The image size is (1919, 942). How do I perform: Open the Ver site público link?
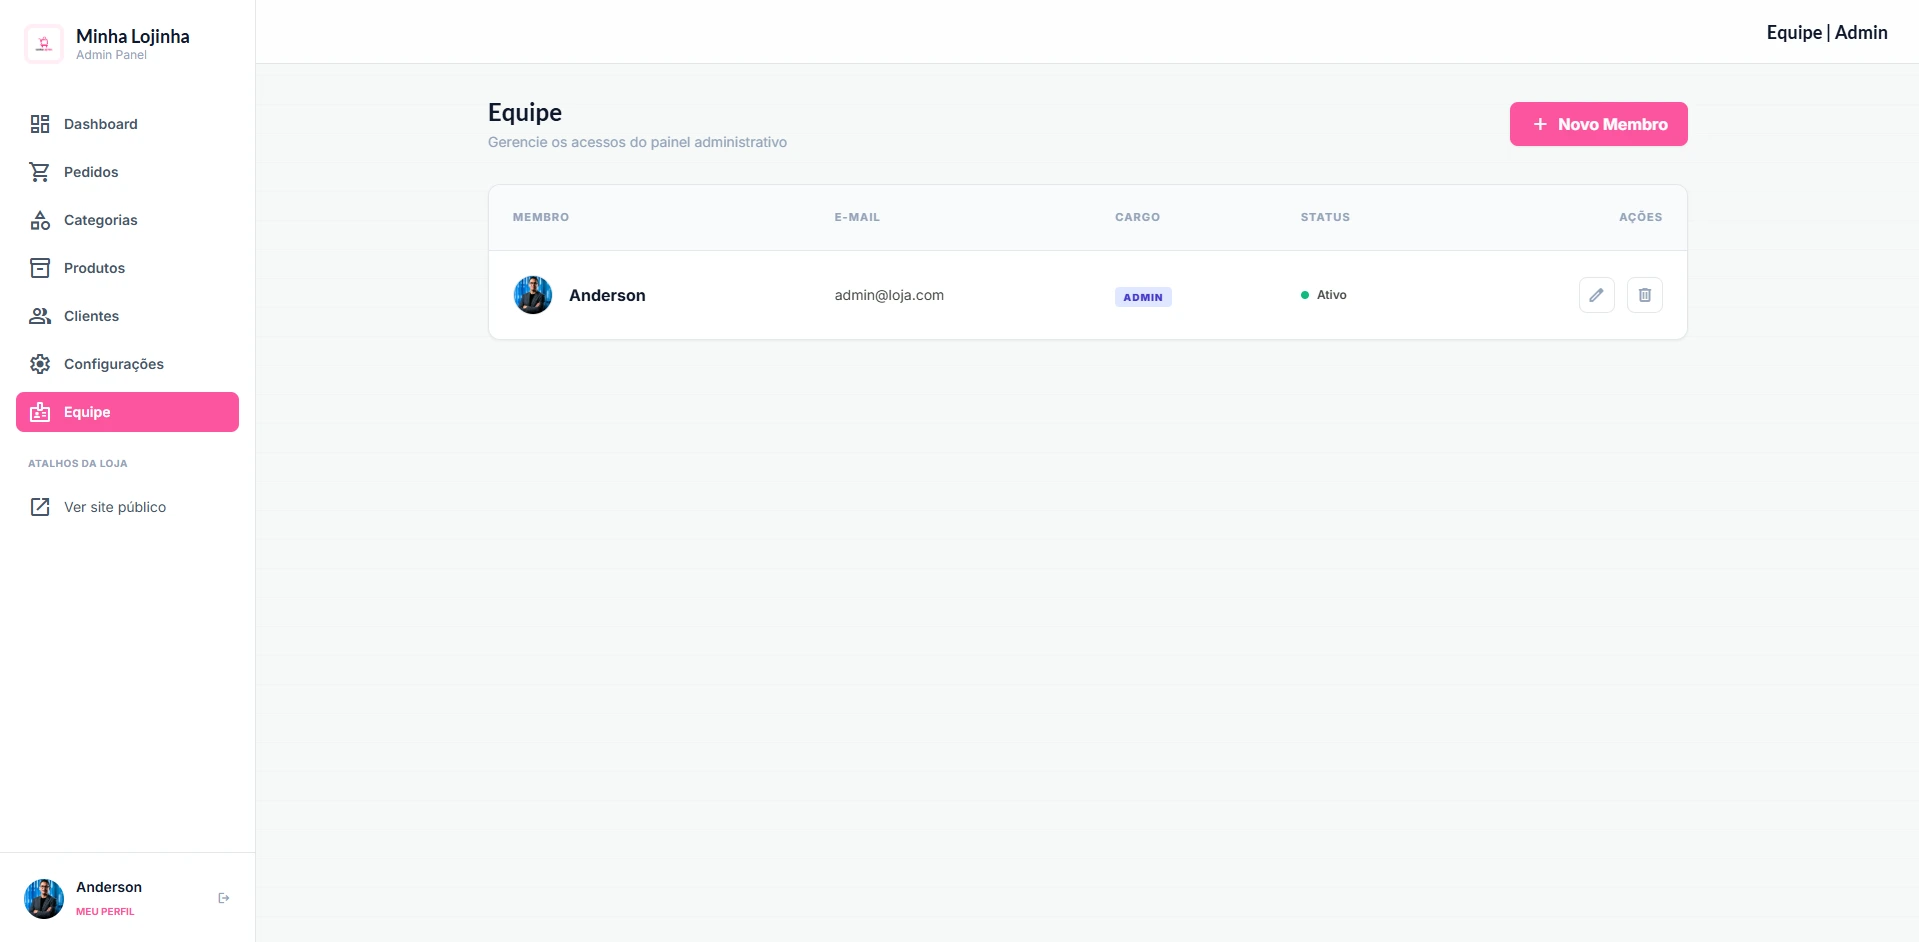115,507
